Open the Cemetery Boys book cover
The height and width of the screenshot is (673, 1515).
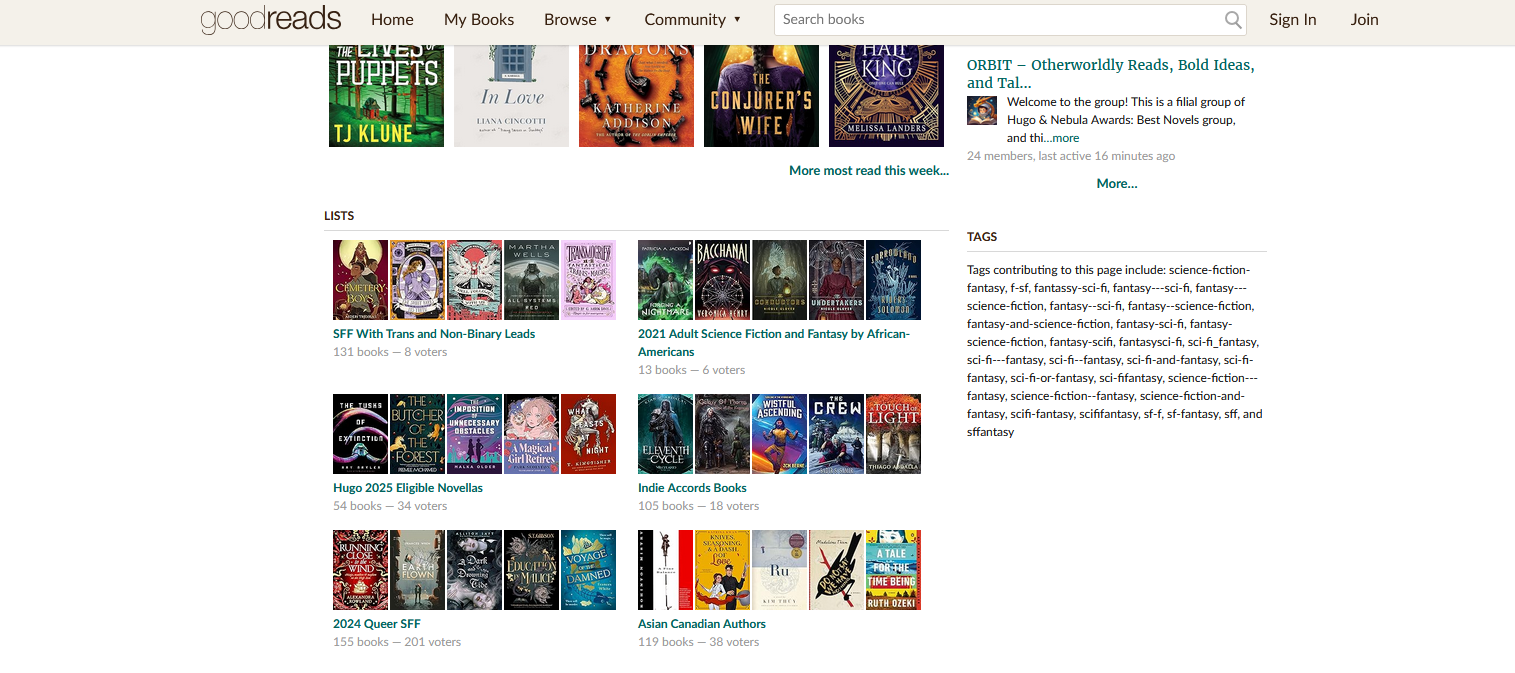click(360, 280)
